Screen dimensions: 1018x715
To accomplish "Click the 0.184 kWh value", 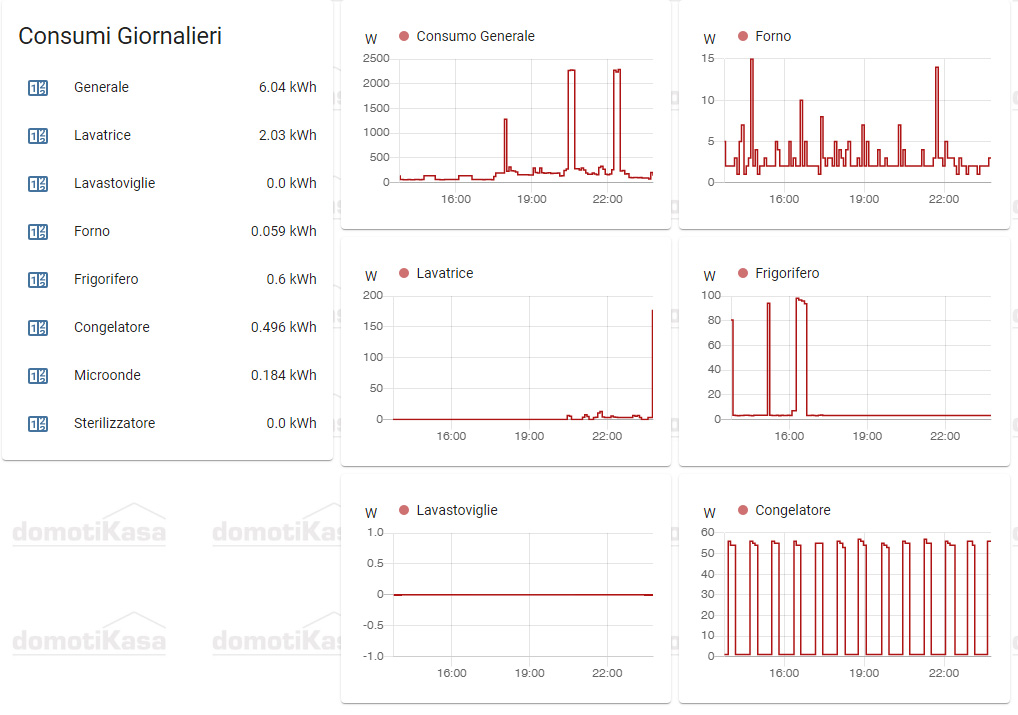I will [x=284, y=375].
